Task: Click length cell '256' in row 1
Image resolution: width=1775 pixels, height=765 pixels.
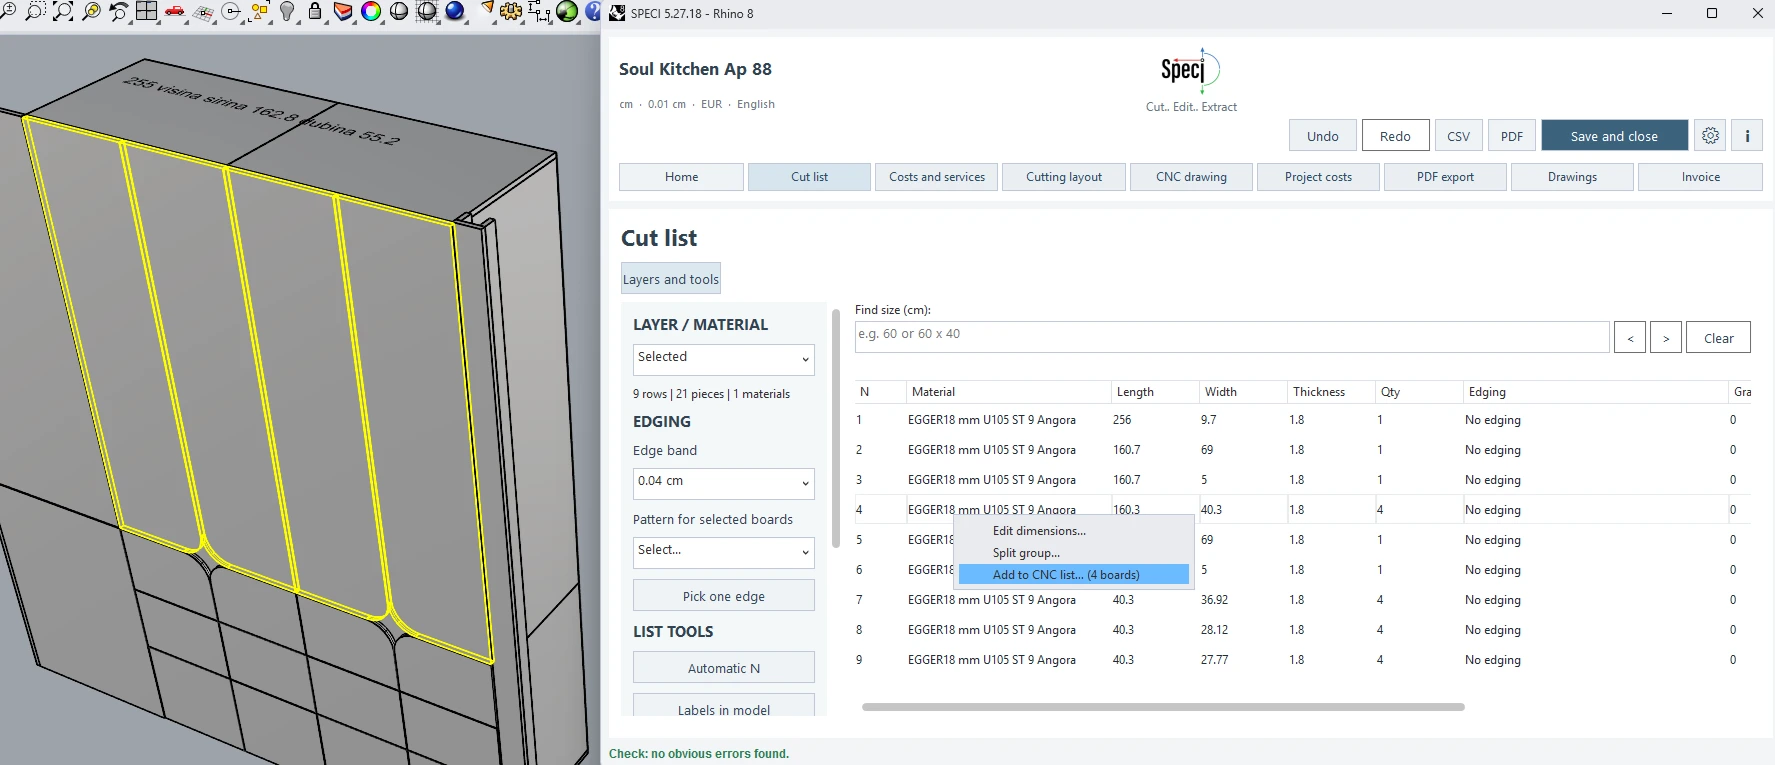Action: [1122, 420]
